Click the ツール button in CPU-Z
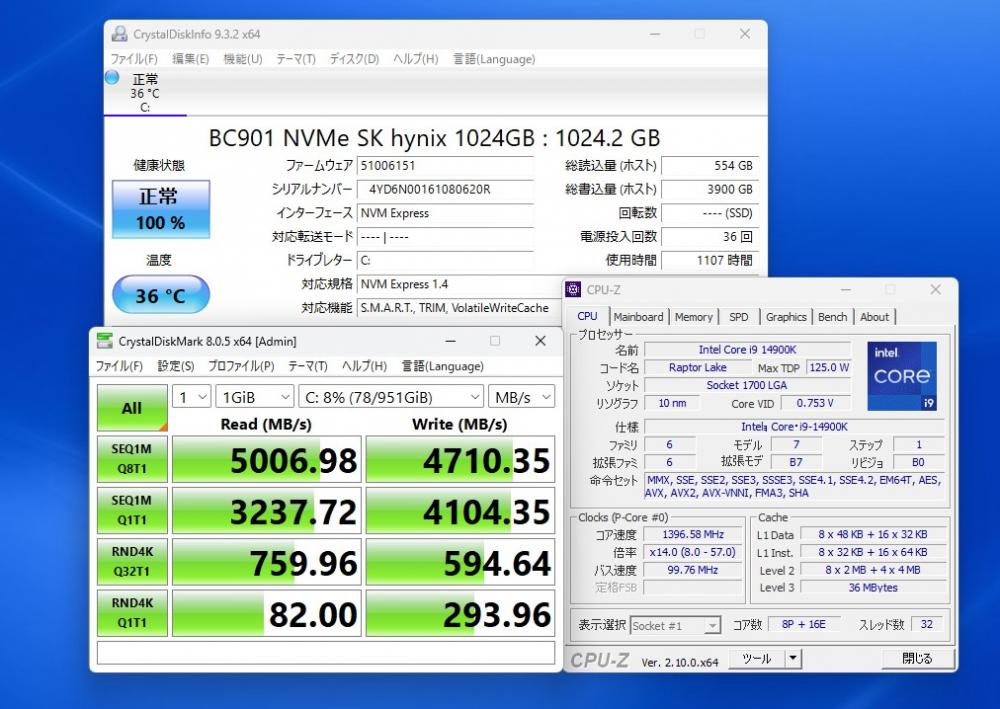1000x709 pixels. coord(756,659)
